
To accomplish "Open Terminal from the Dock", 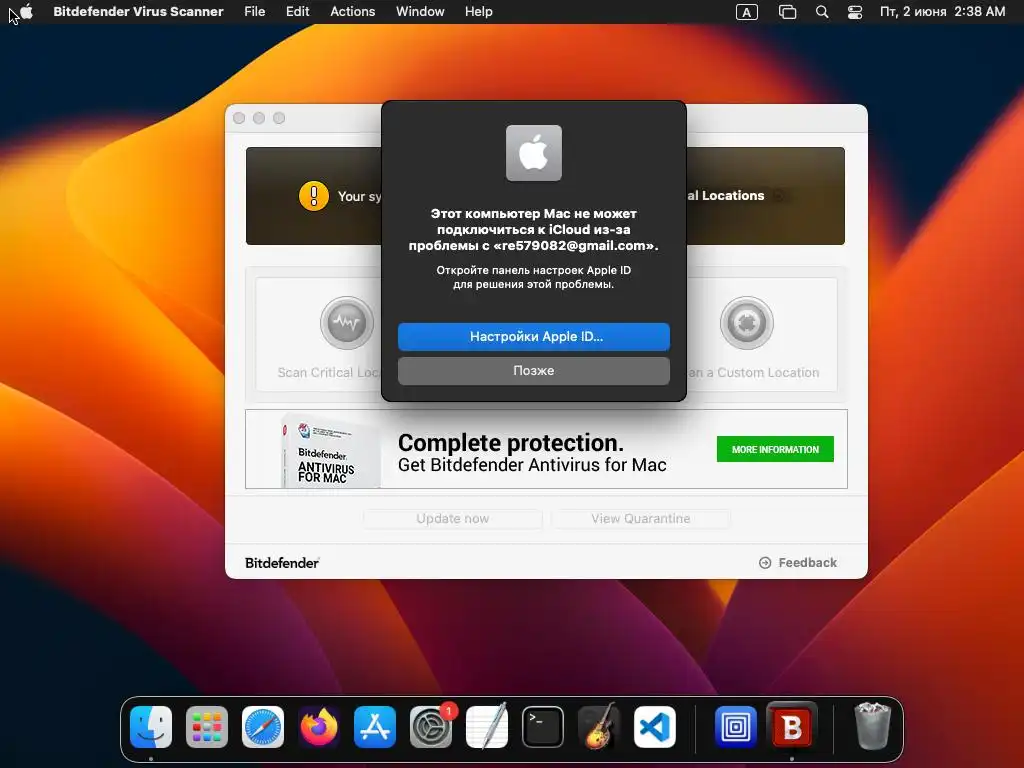I will coord(543,727).
